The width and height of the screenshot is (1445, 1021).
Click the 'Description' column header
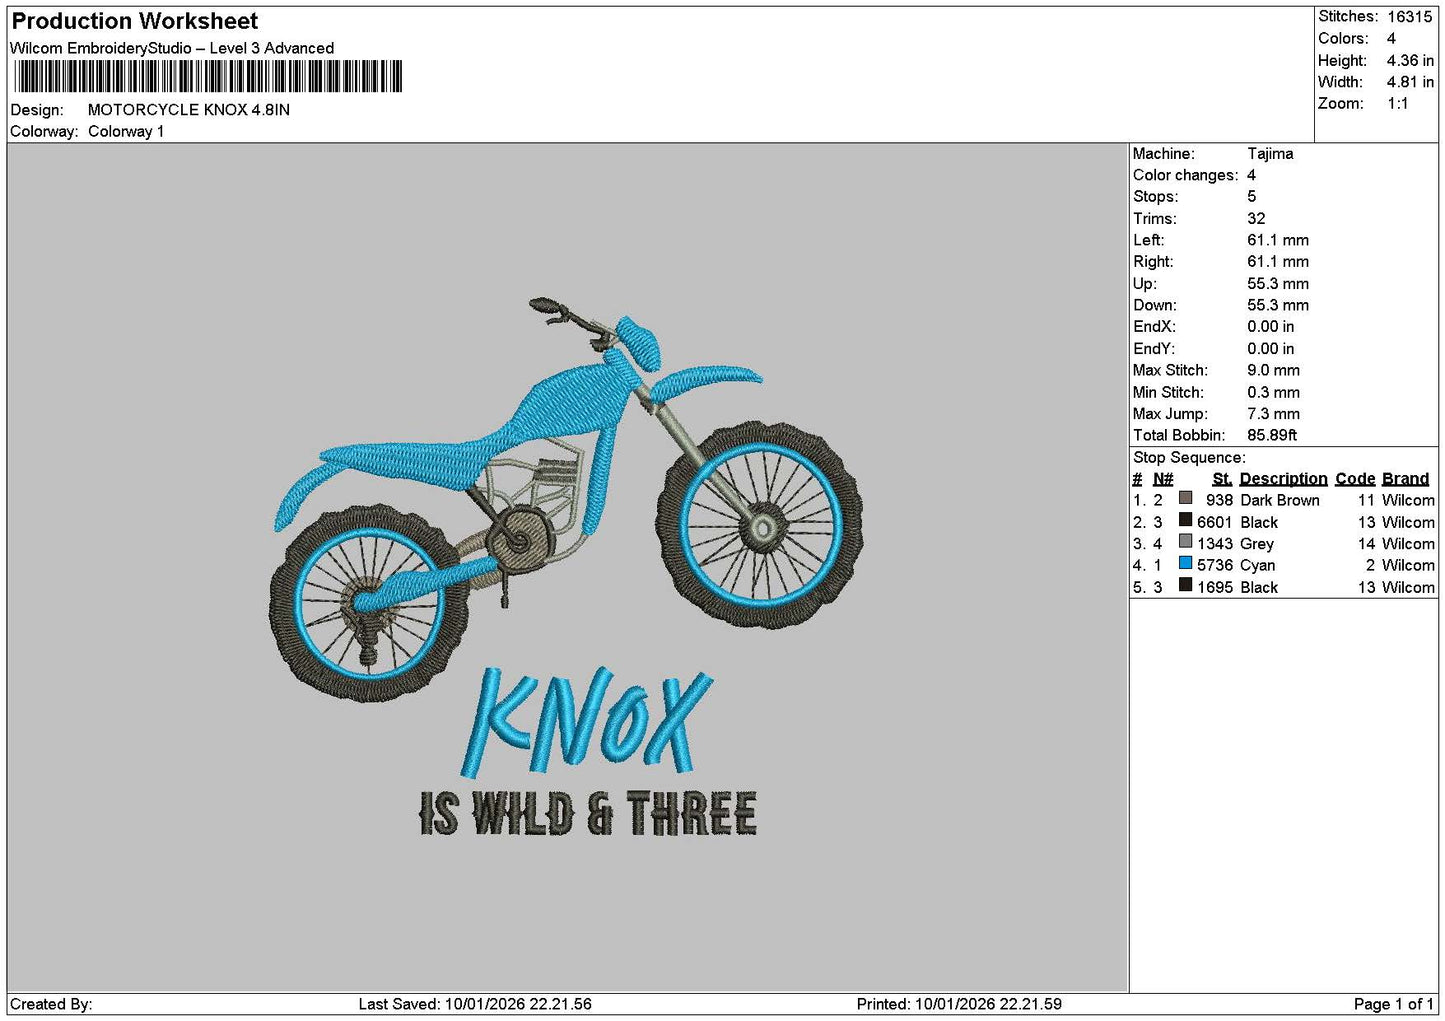click(x=1283, y=479)
